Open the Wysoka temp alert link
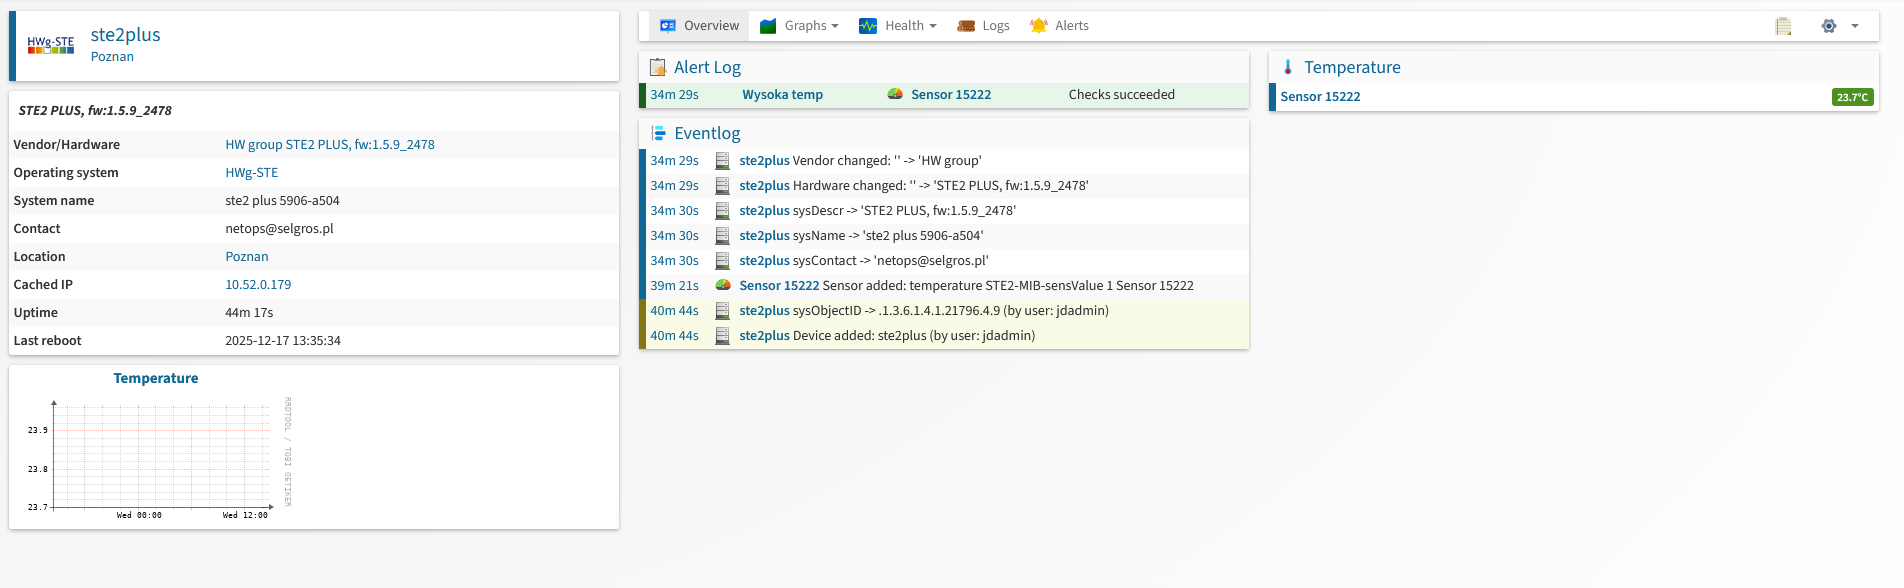This screenshot has height=588, width=1904. tap(782, 95)
